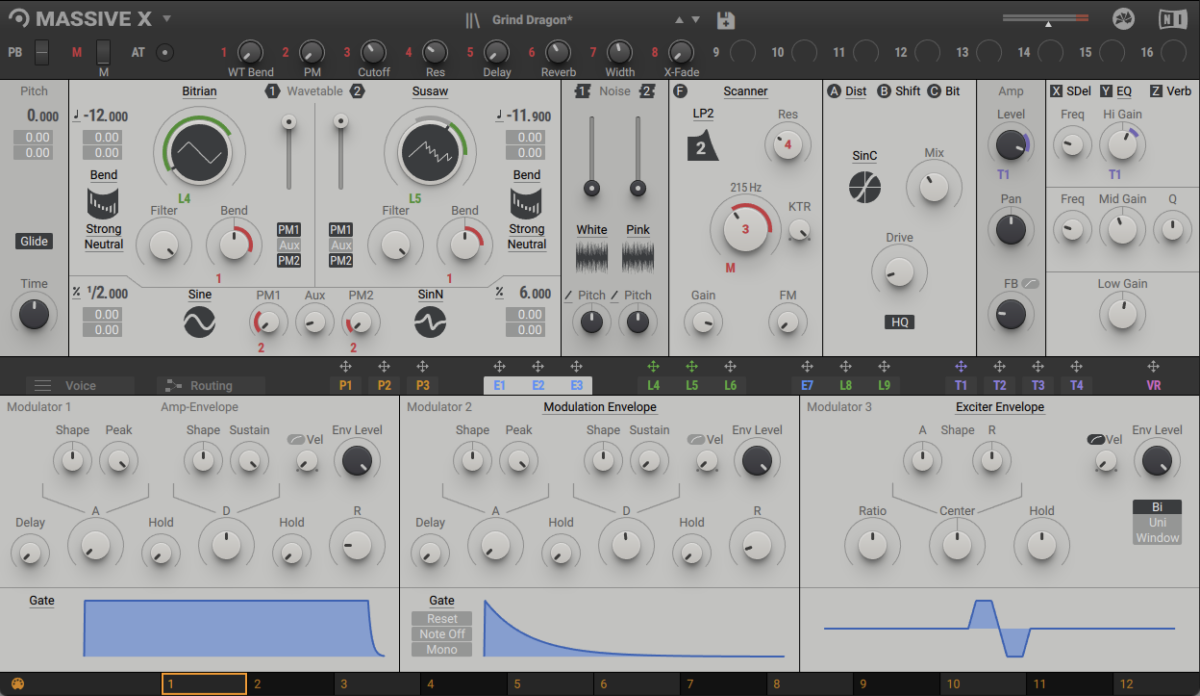This screenshot has height=696, width=1200.
Task: Click the move-arrow handle above E7
Action: [x=807, y=367]
